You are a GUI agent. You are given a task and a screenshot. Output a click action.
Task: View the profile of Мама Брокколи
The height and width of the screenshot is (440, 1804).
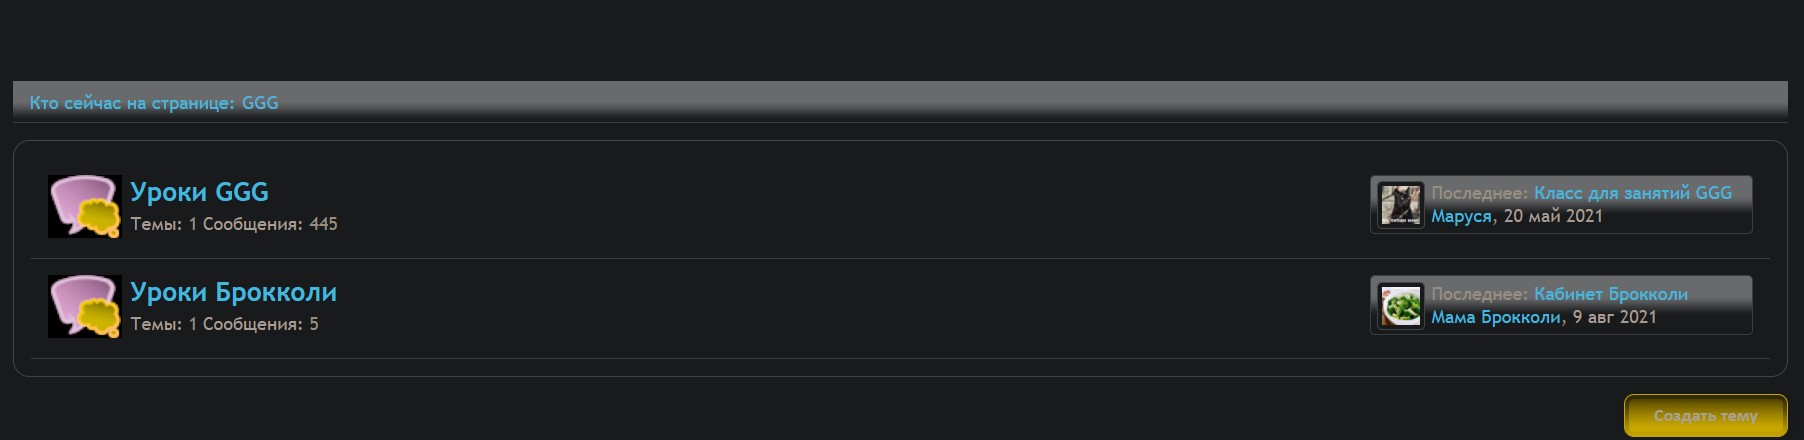click(1495, 317)
